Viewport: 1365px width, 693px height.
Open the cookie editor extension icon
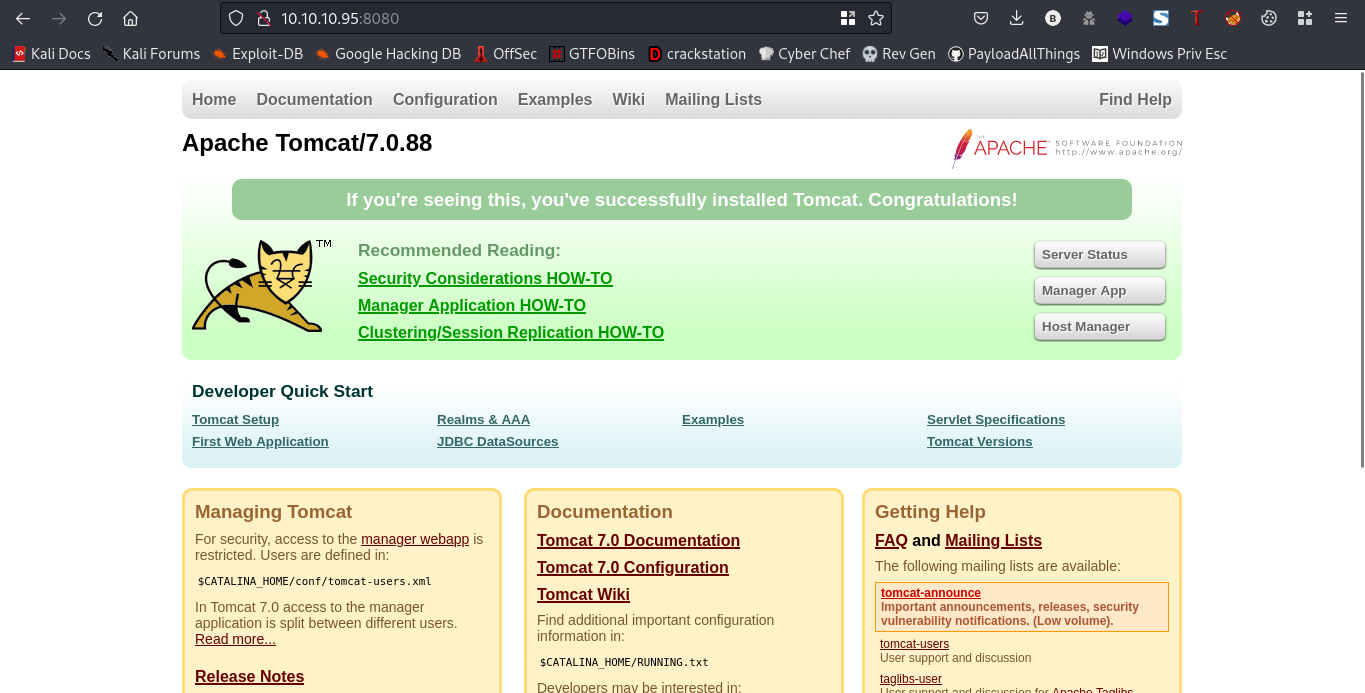[1269, 18]
